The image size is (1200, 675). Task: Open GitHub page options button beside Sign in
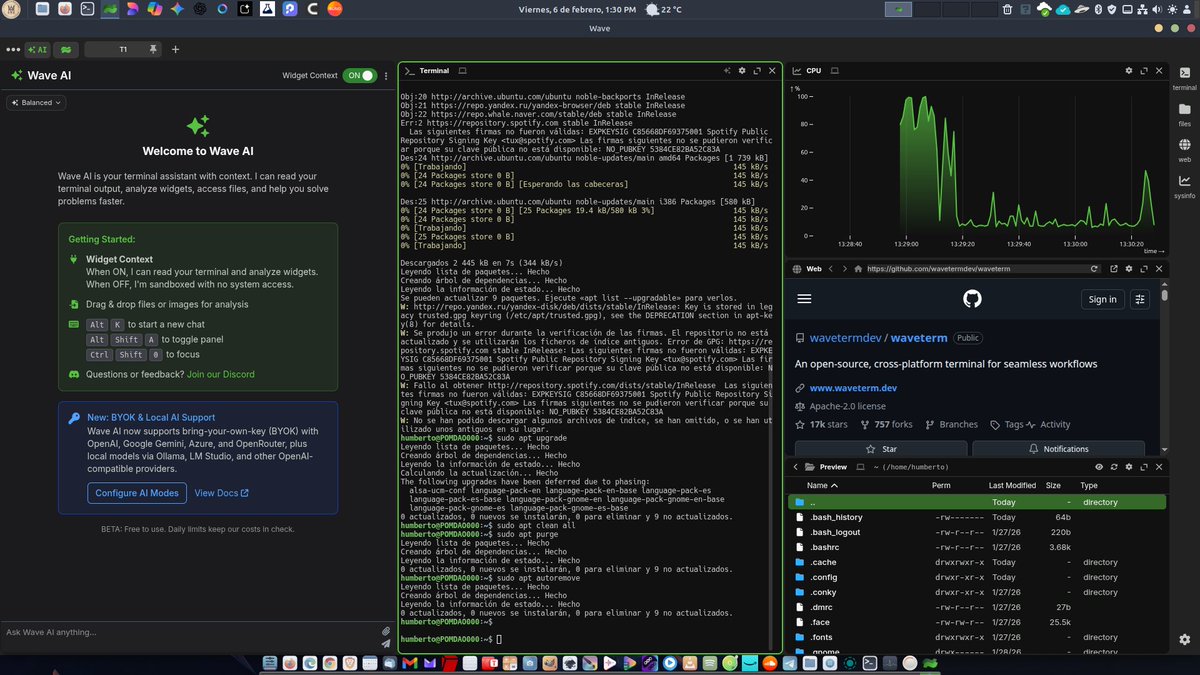point(1141,299)
